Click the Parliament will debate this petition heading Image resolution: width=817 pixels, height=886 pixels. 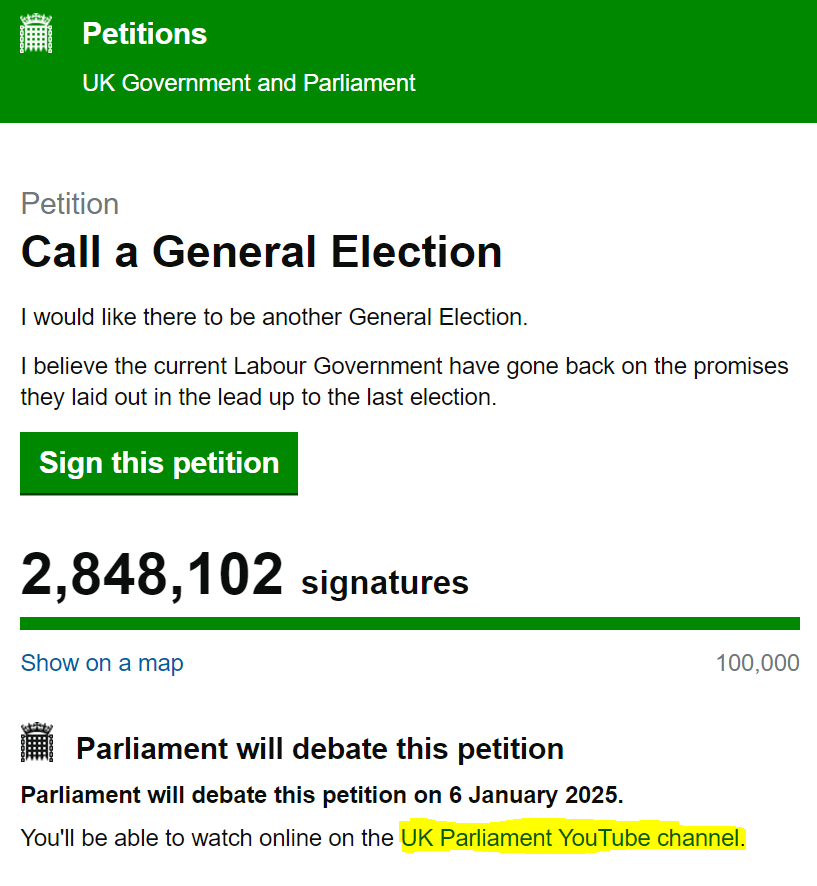320,749
